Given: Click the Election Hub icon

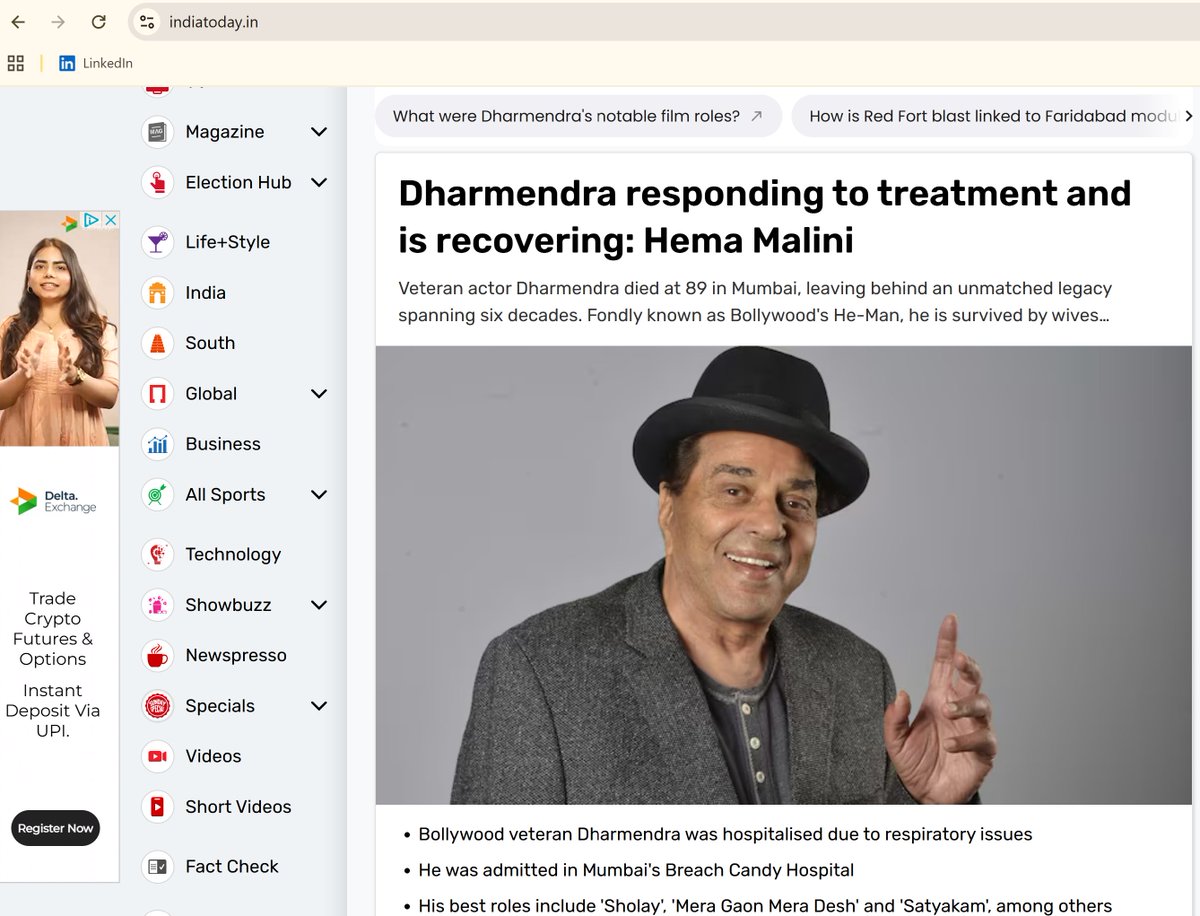Looking at the screenshot, I should tap(158, 182).
